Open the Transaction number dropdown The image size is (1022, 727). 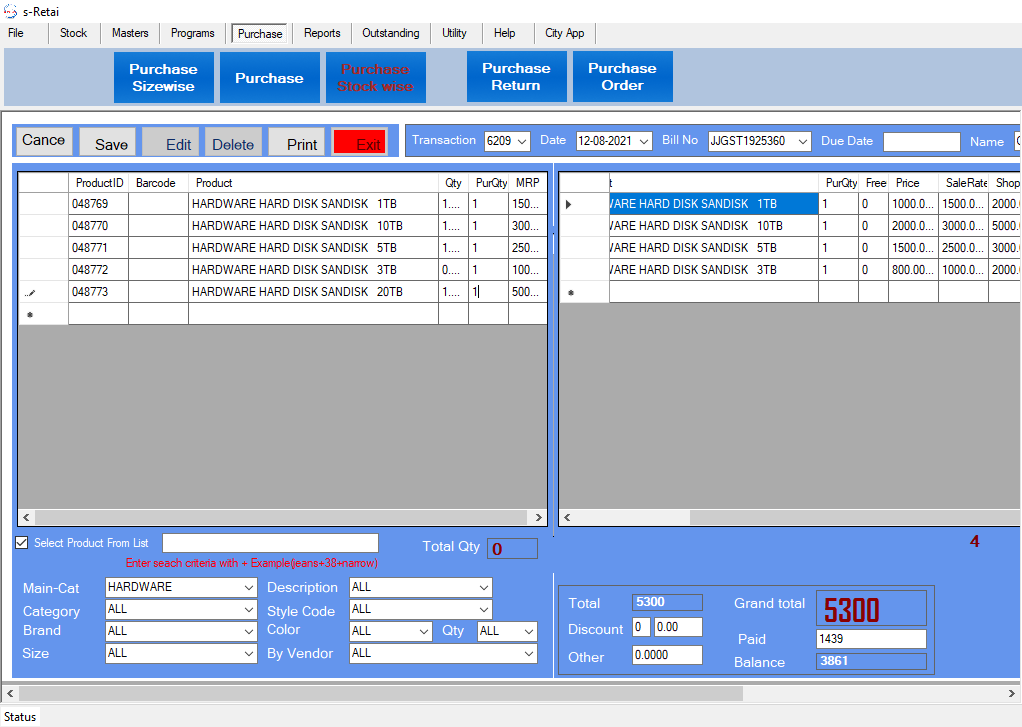[x=522, y=141]
